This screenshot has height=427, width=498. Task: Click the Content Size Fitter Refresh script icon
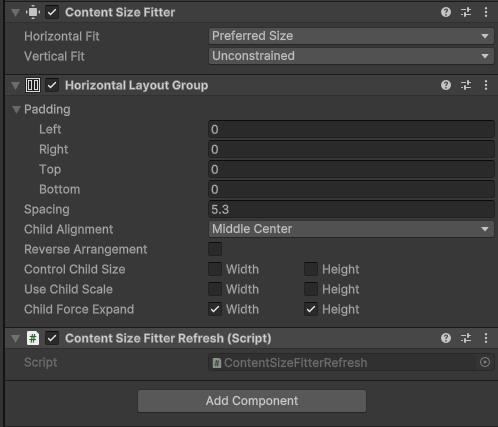[x=33, y=338]
